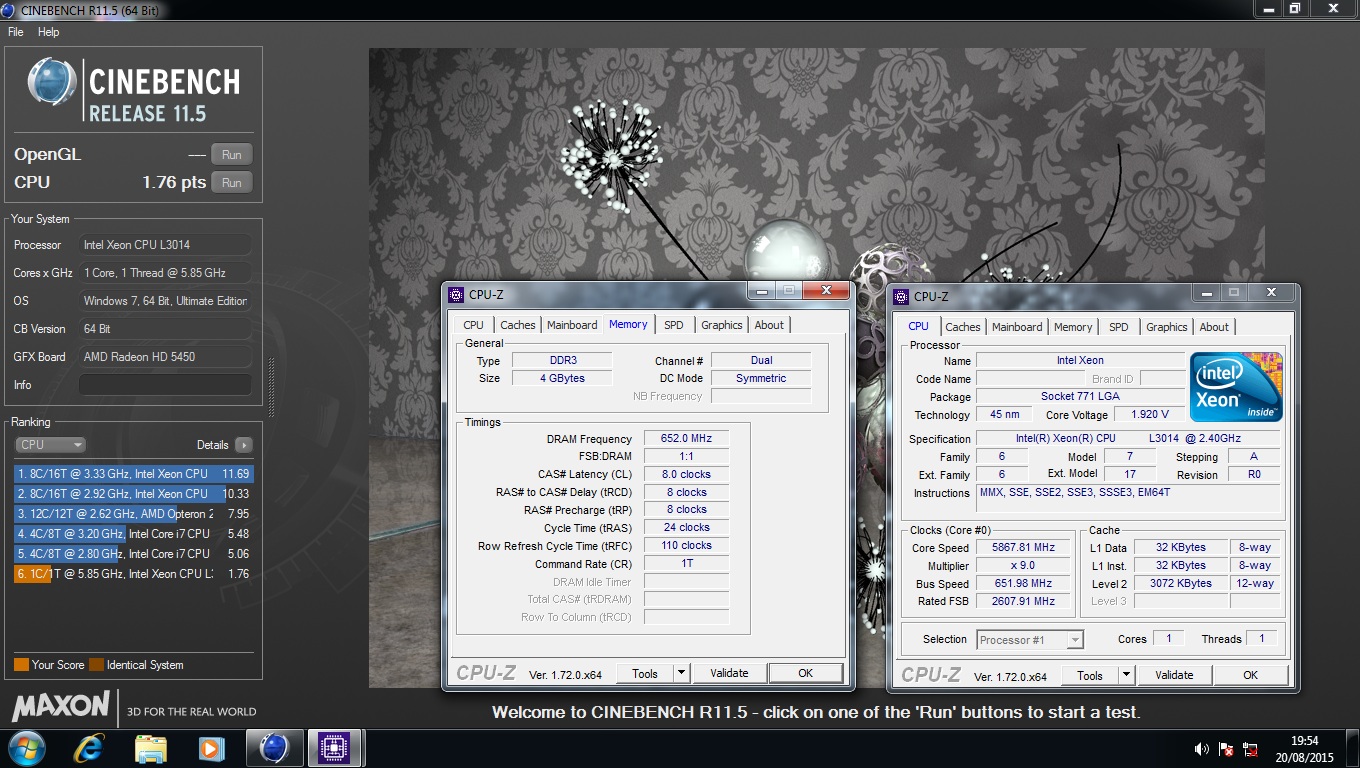The image size is (1360, 768).
Task: Click the volume speaker tray icon
Action: 1203,749
